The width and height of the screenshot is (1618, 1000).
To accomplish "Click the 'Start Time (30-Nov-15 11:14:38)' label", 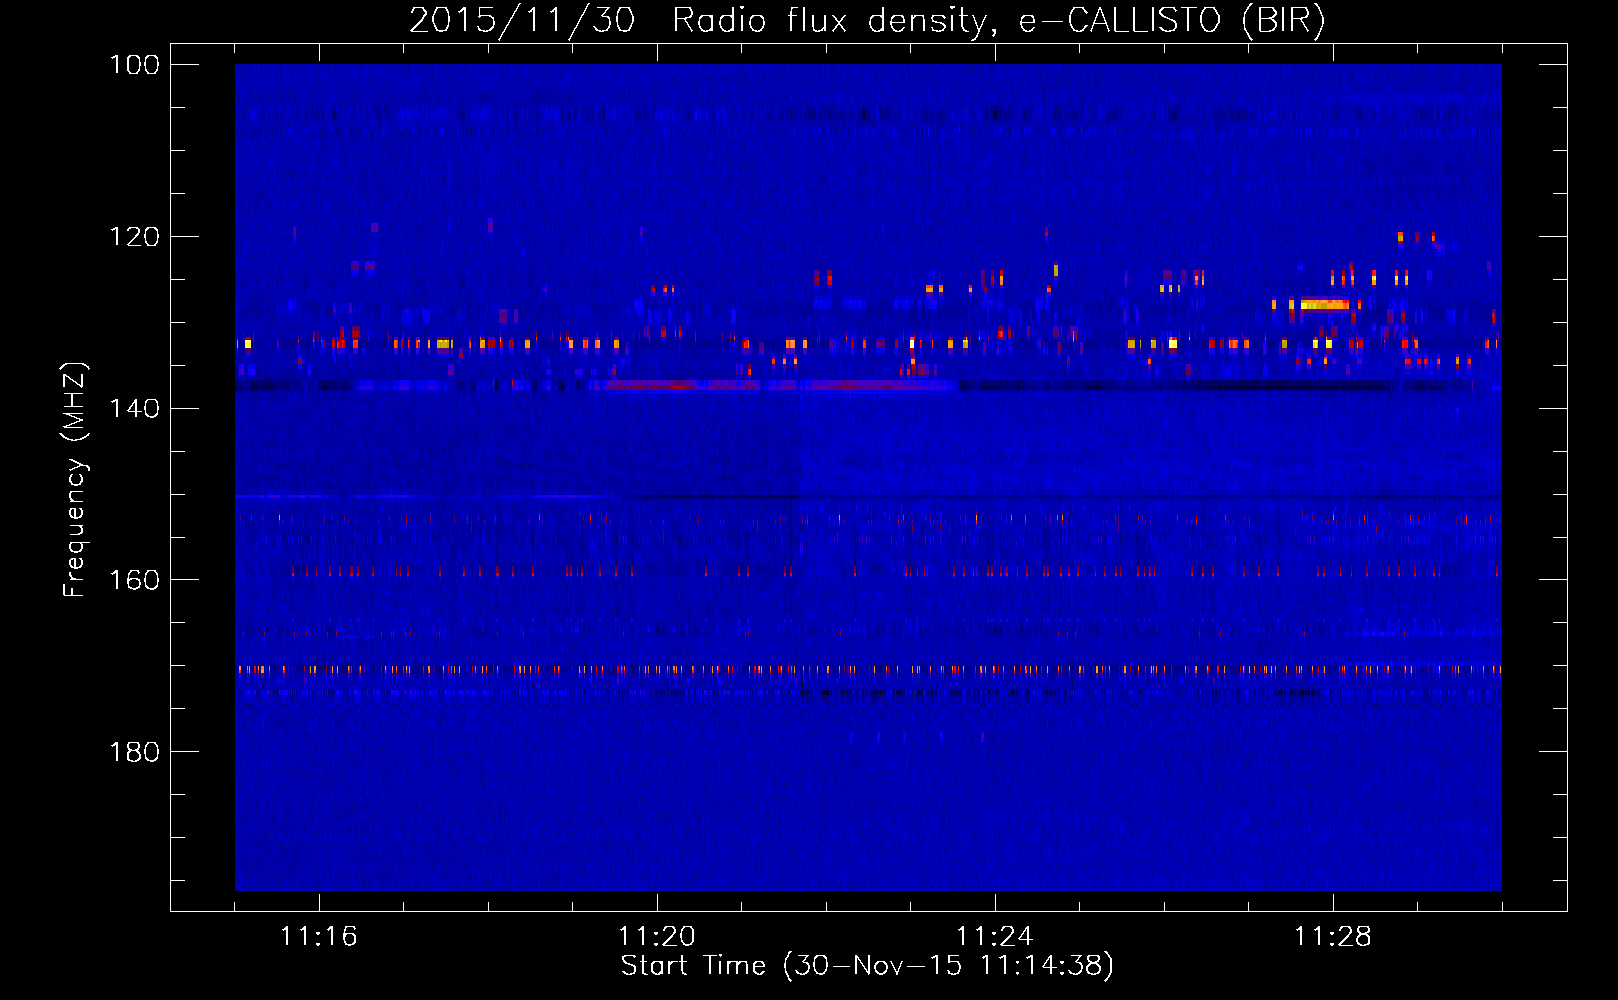I will (867, 966).
